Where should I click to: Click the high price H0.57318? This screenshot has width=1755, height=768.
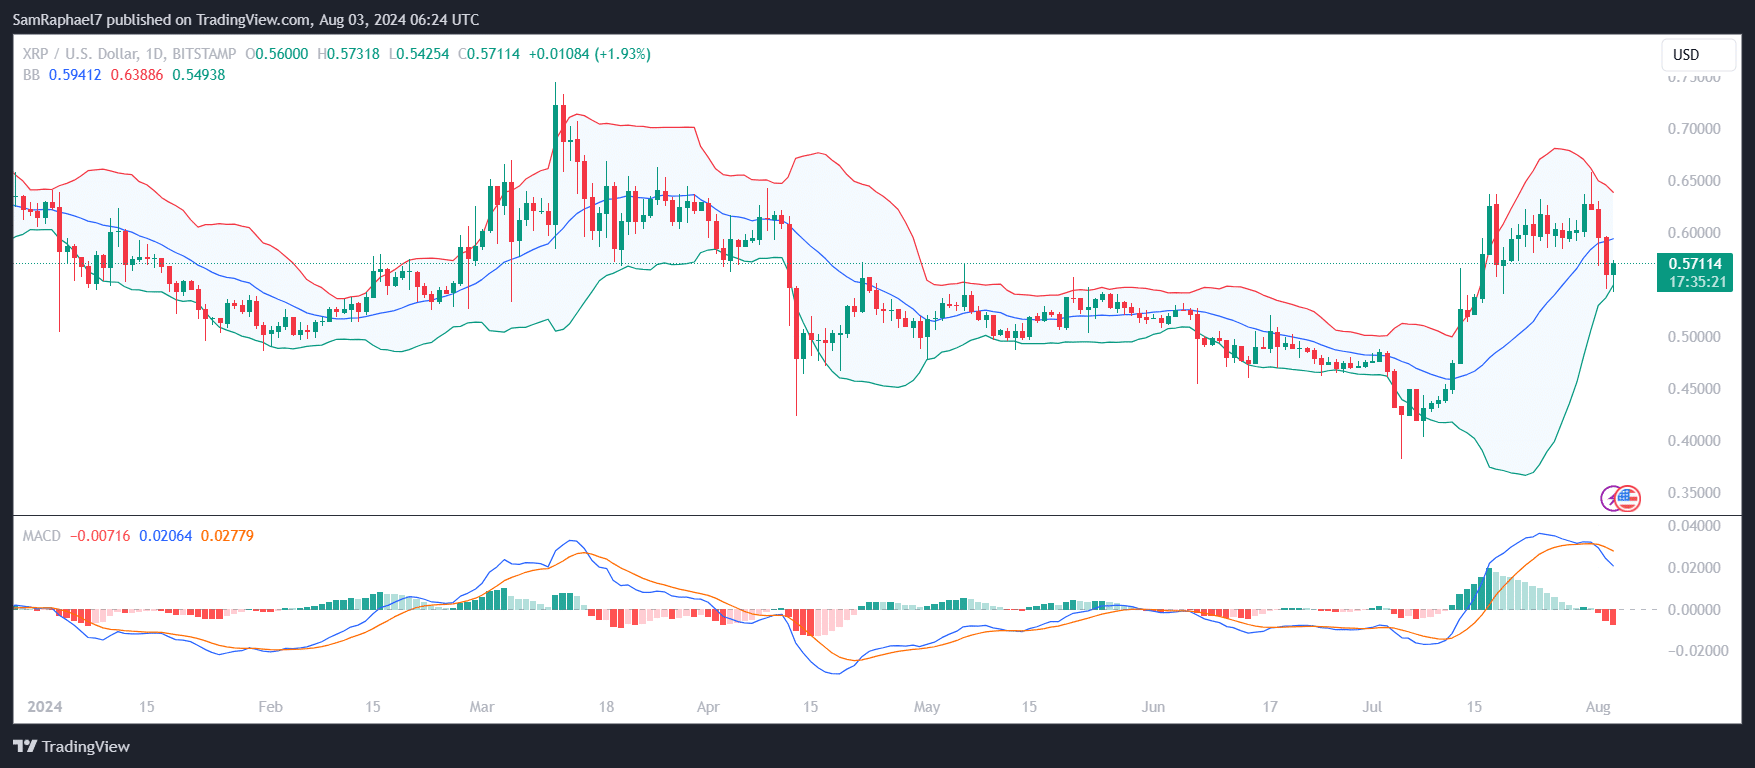[349, 54]
